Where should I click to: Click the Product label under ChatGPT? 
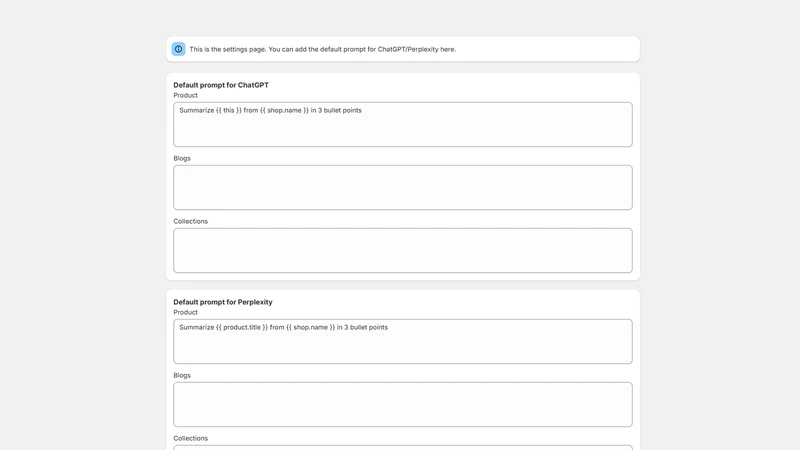185,95
